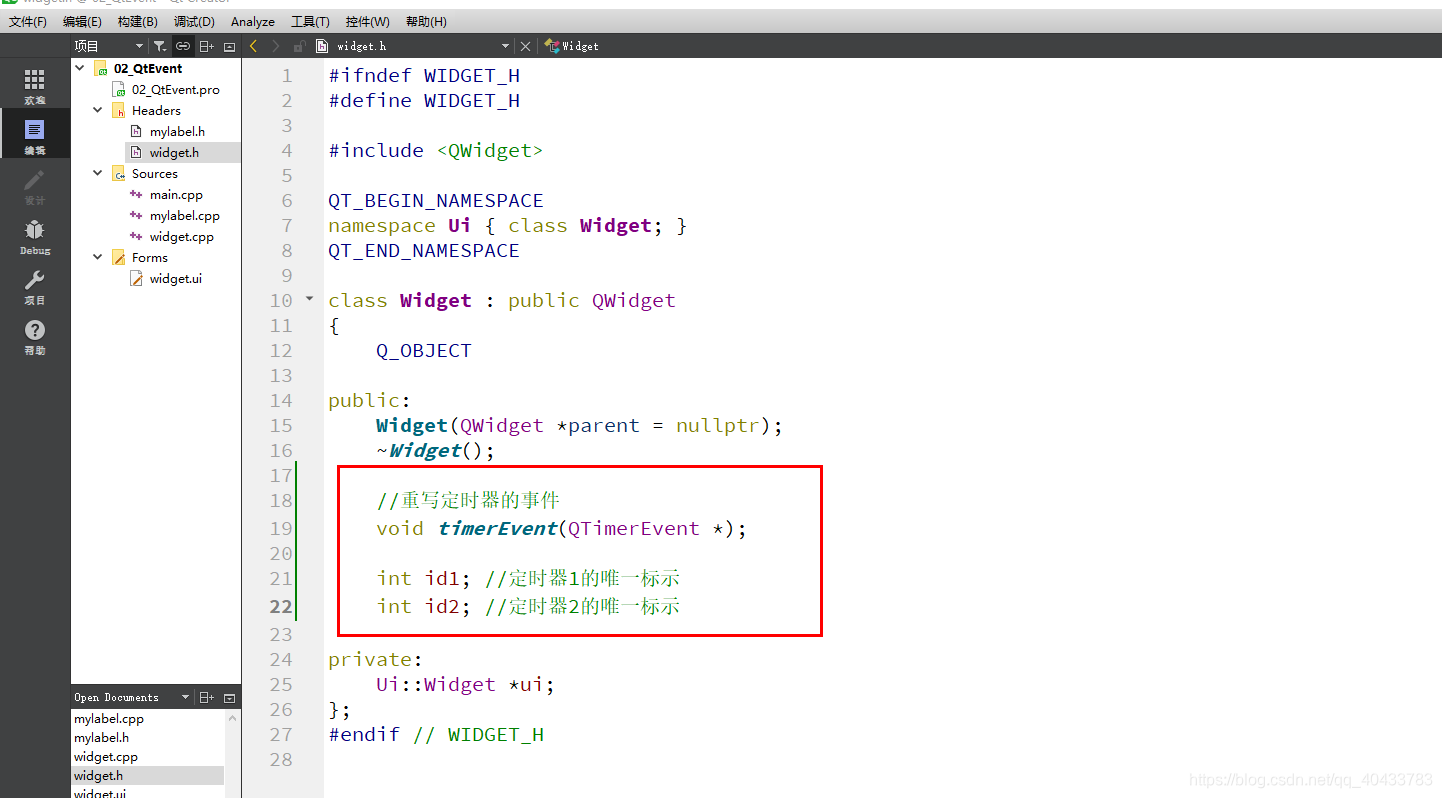
Task: Select widget.cpp in Sources tree
Action: point(181,236)
